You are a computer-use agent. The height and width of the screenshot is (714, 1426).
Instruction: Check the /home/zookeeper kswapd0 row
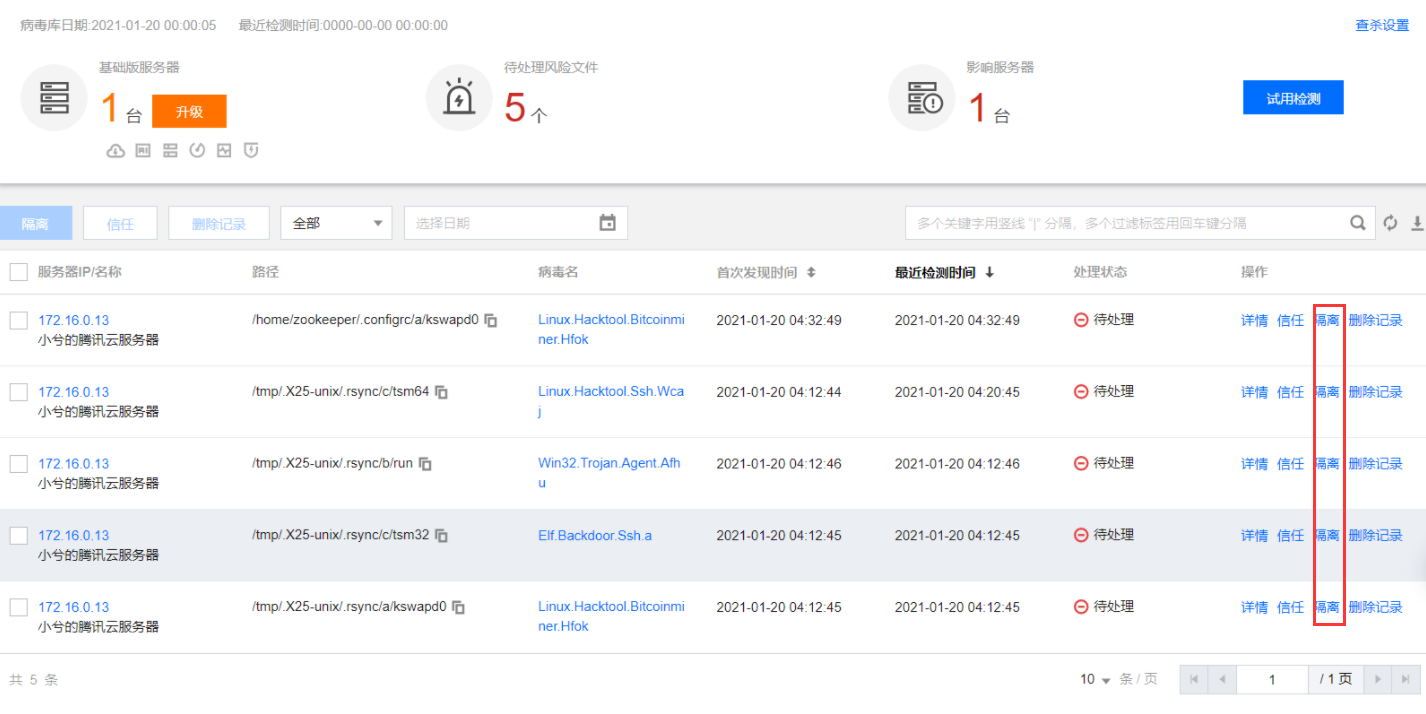tap(18, 320)
